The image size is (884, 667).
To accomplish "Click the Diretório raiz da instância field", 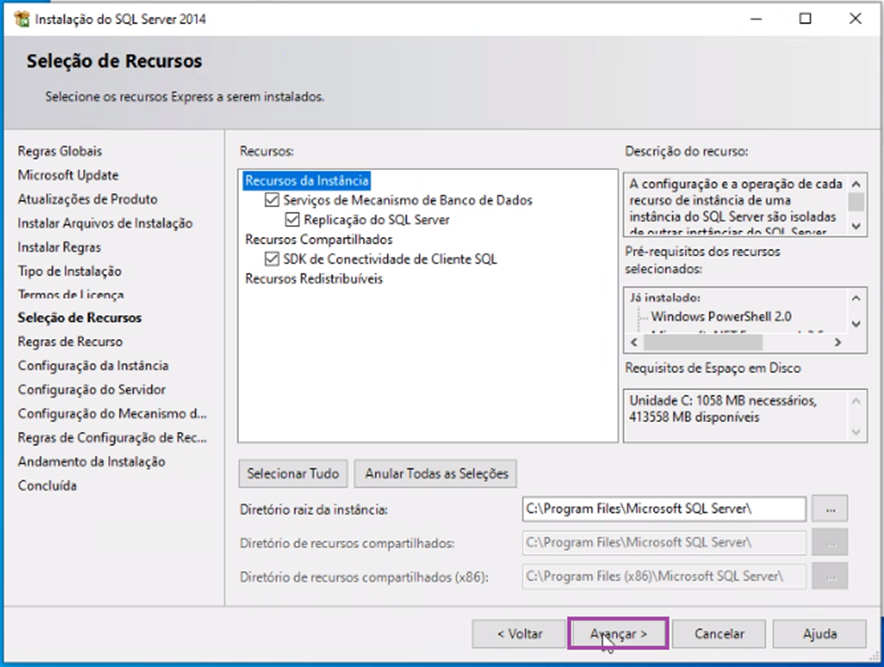I will (664, 509).
